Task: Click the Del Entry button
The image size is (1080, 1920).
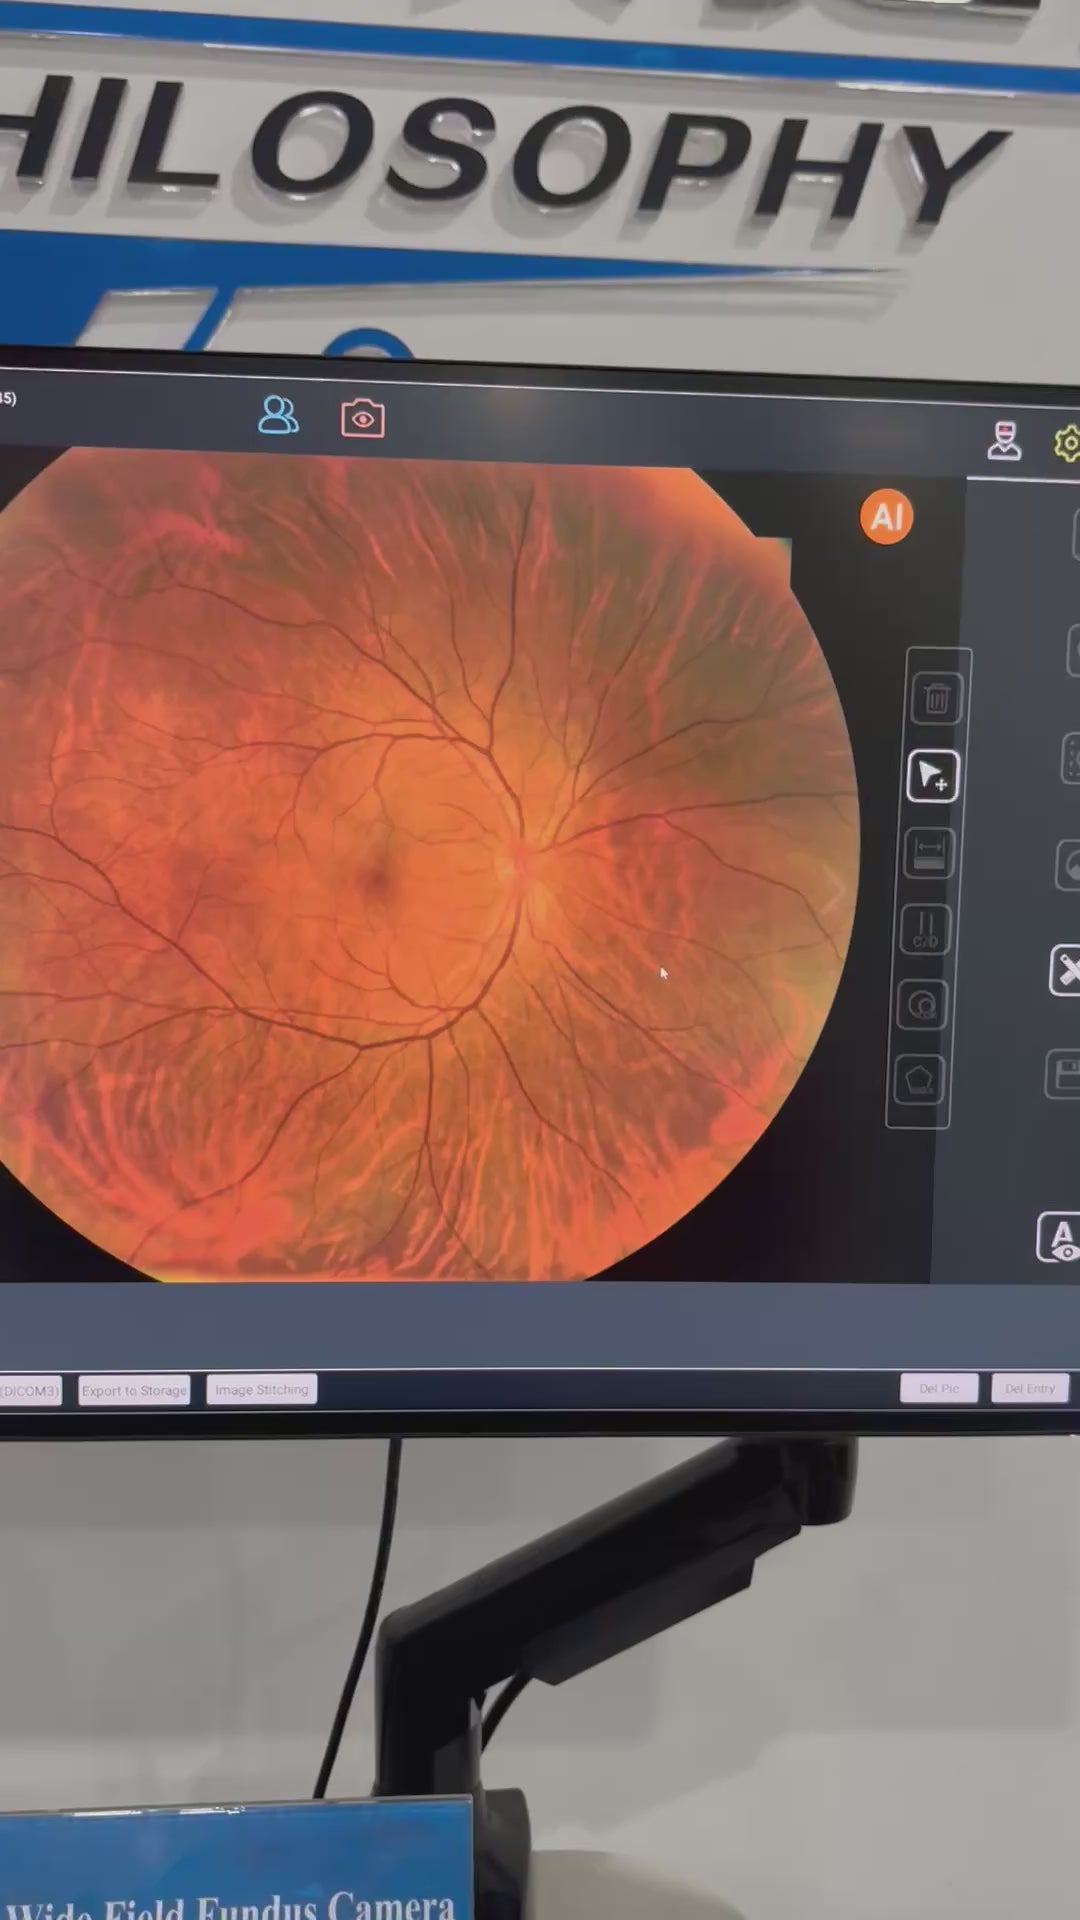Action: [x=1030, y=1388]
